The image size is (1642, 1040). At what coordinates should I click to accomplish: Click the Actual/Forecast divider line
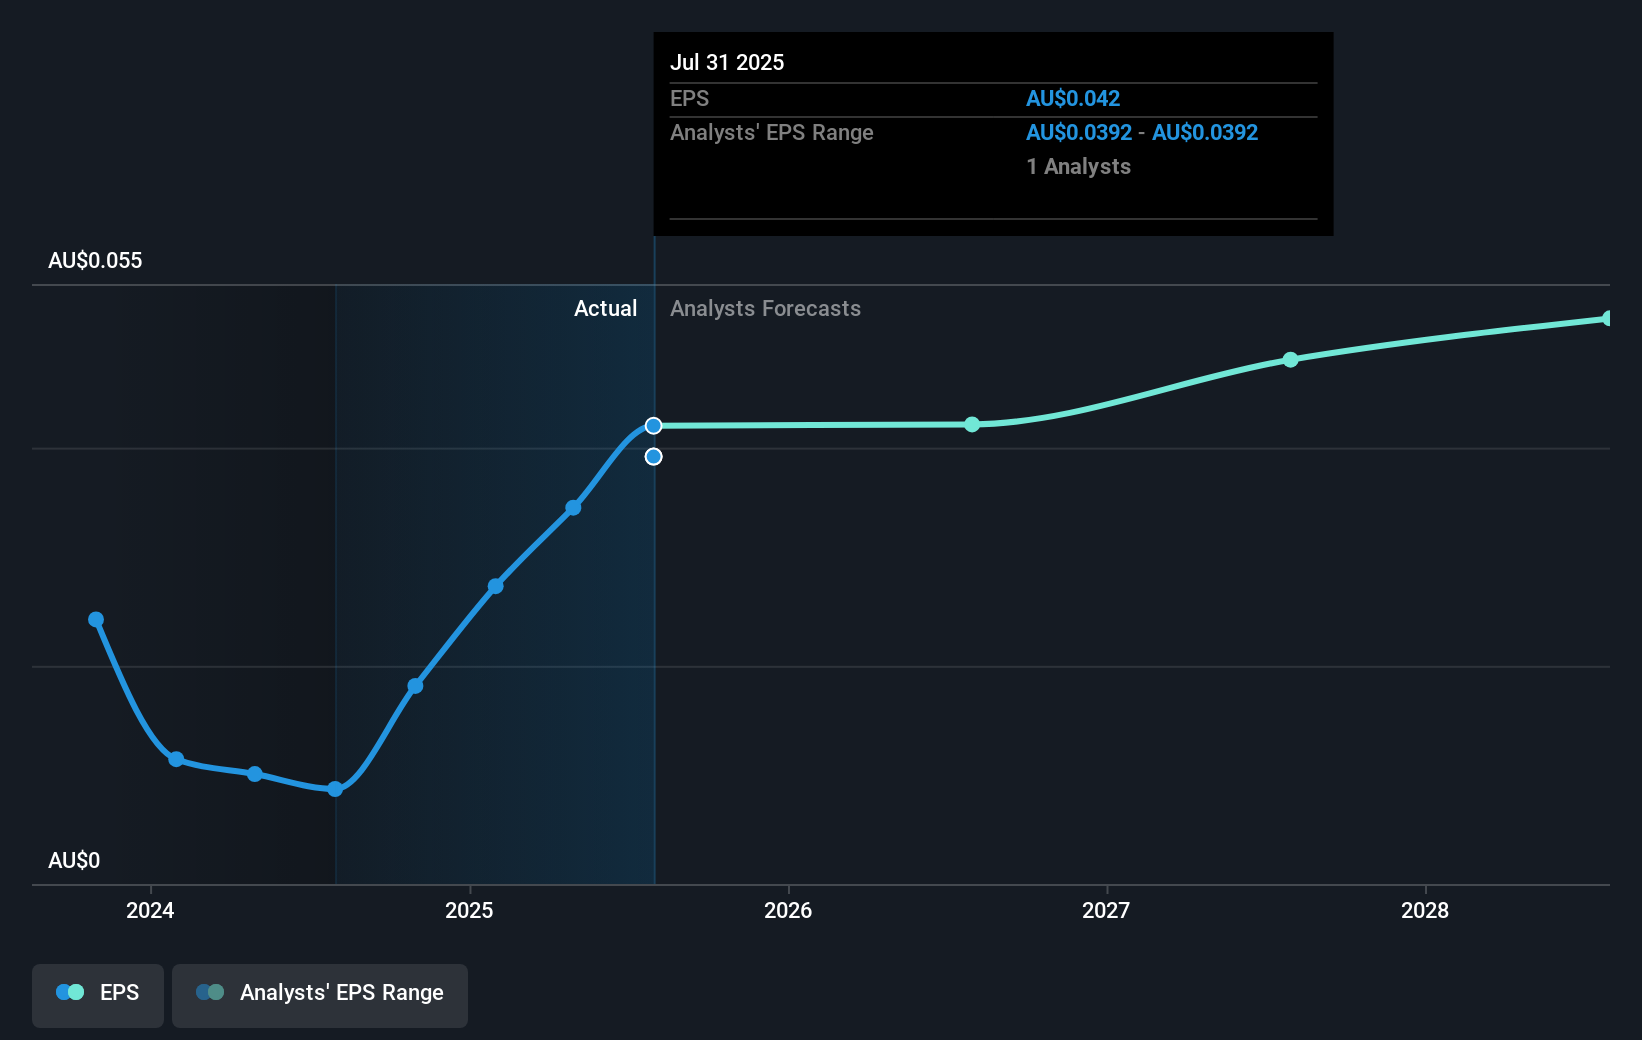[654, 600]
